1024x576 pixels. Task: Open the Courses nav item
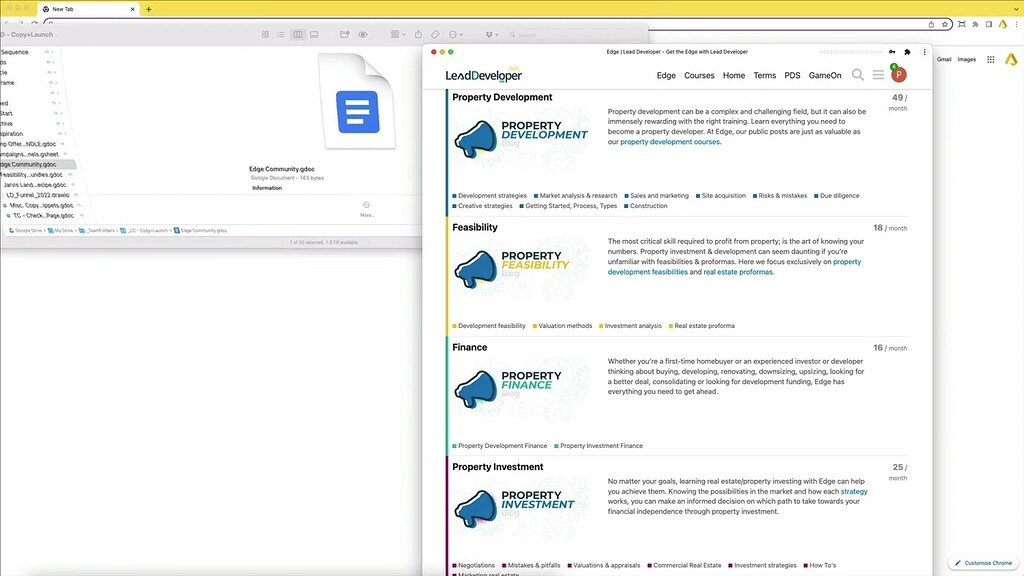click(699, 76)
